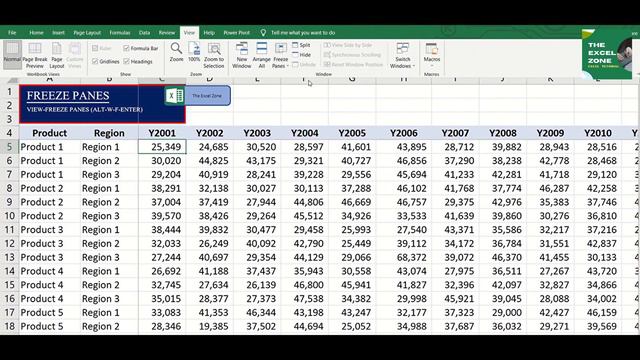Click Arrange All windows

pyautogui.click(x=262, y=56)
